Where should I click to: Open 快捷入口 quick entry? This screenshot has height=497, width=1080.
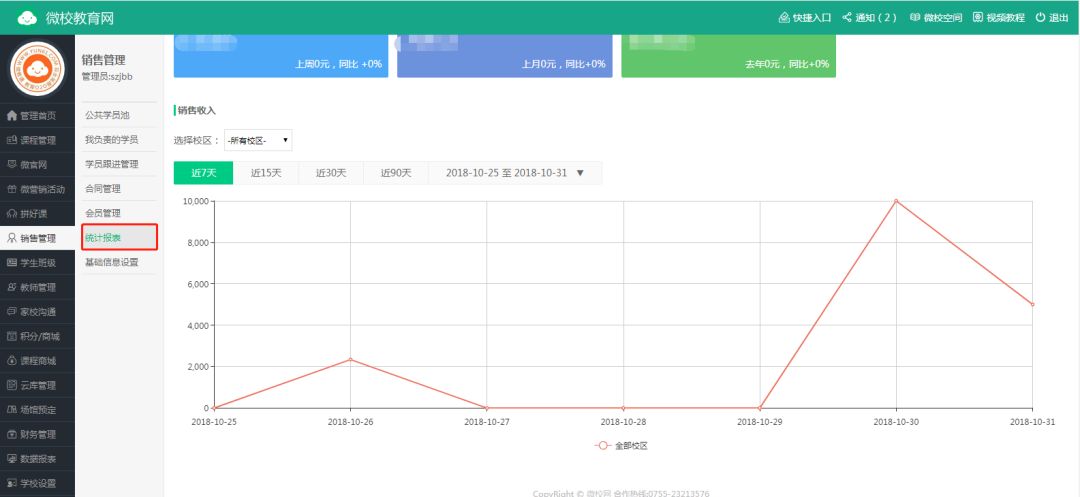tap(804, 18)
